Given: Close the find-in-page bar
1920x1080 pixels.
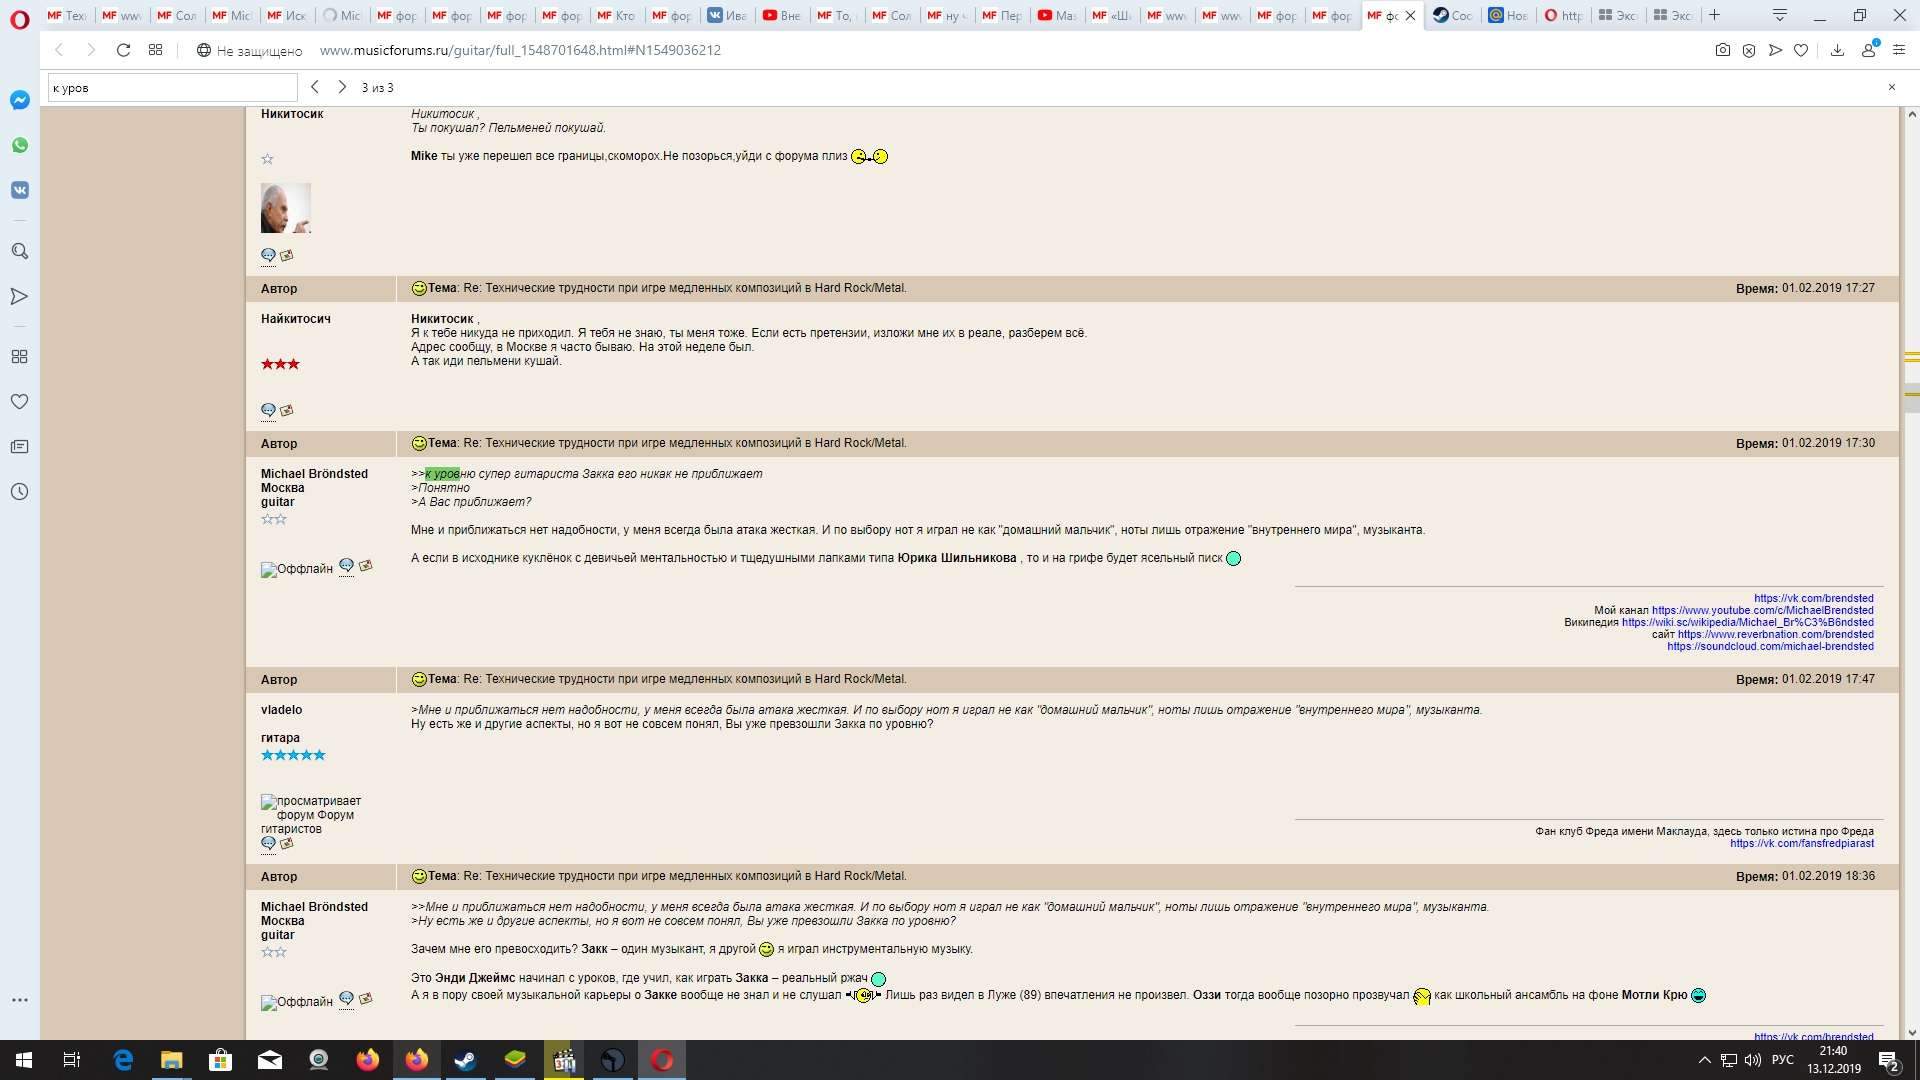Looking at the screenshot, I should point(1891,87).
